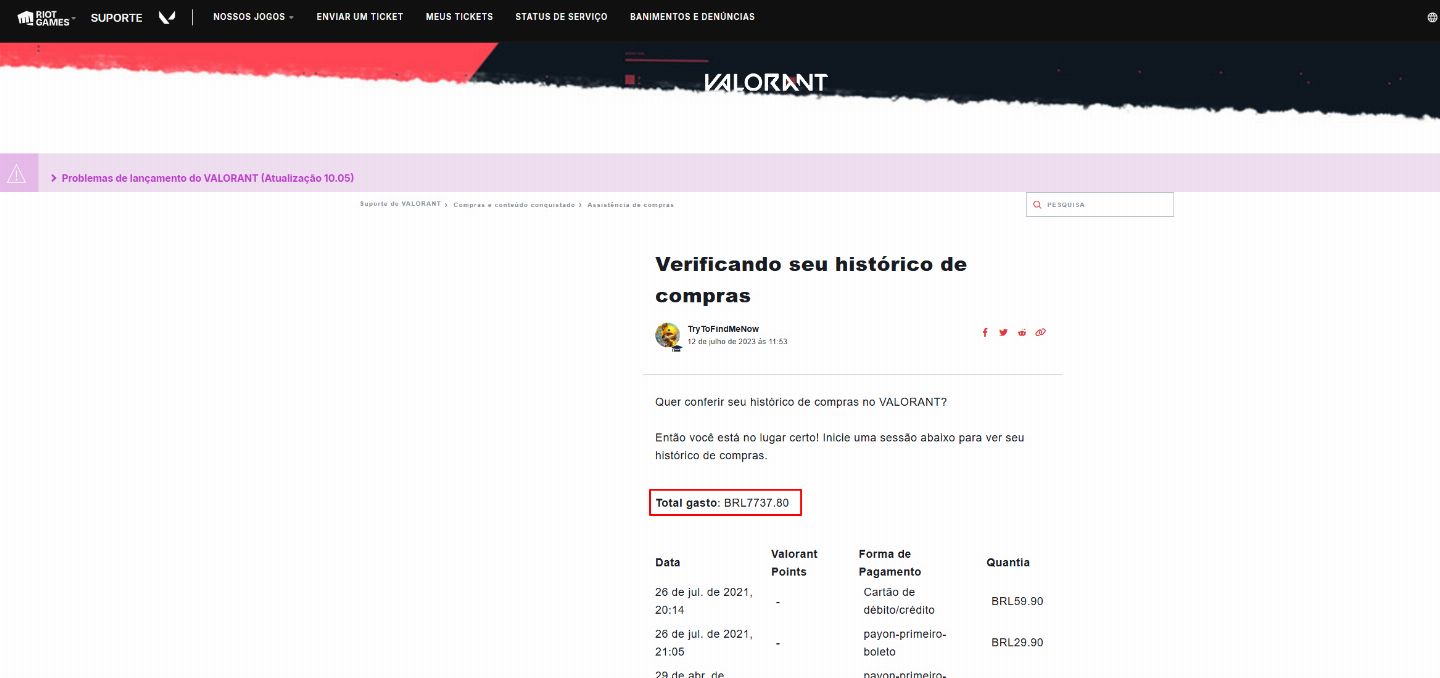Click the article title Verificando seu histórico de compras
This screenshot has width=1440, height=678.
pos(811,280)
